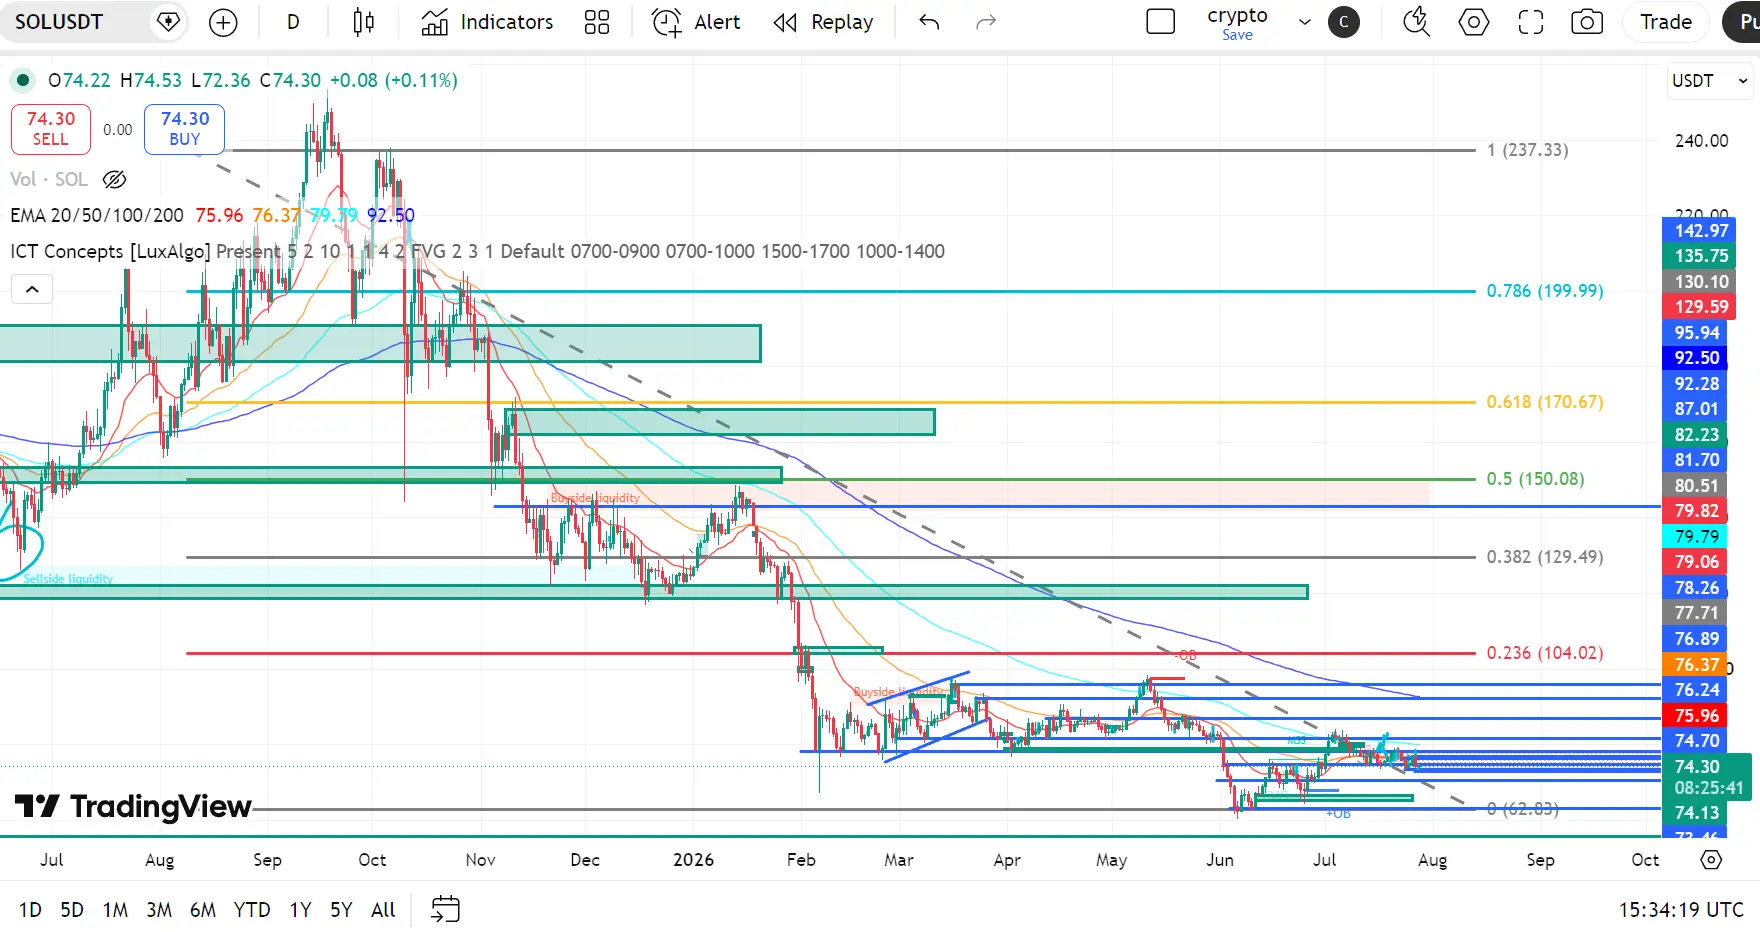Select the 5Y time range
Screen dimensions: 1760x932
(x=341, y=910)
